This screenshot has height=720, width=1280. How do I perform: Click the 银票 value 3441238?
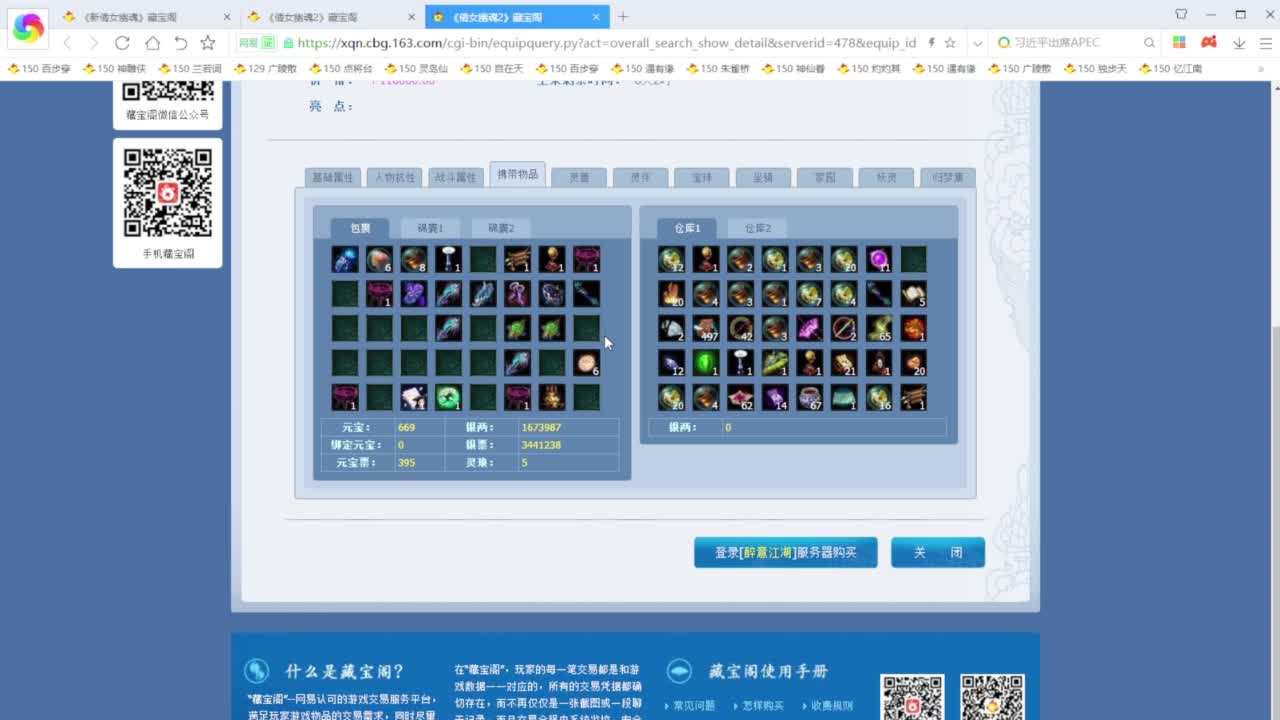(x=541, y=445)
